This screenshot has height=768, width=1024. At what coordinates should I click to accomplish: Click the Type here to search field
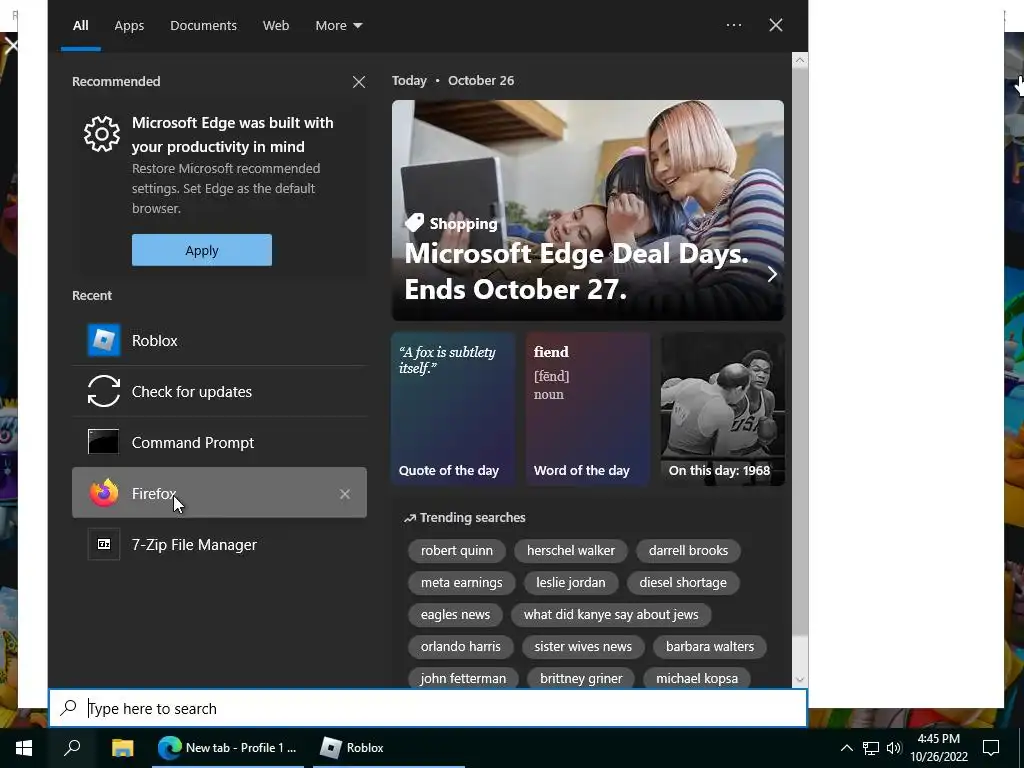428,708
